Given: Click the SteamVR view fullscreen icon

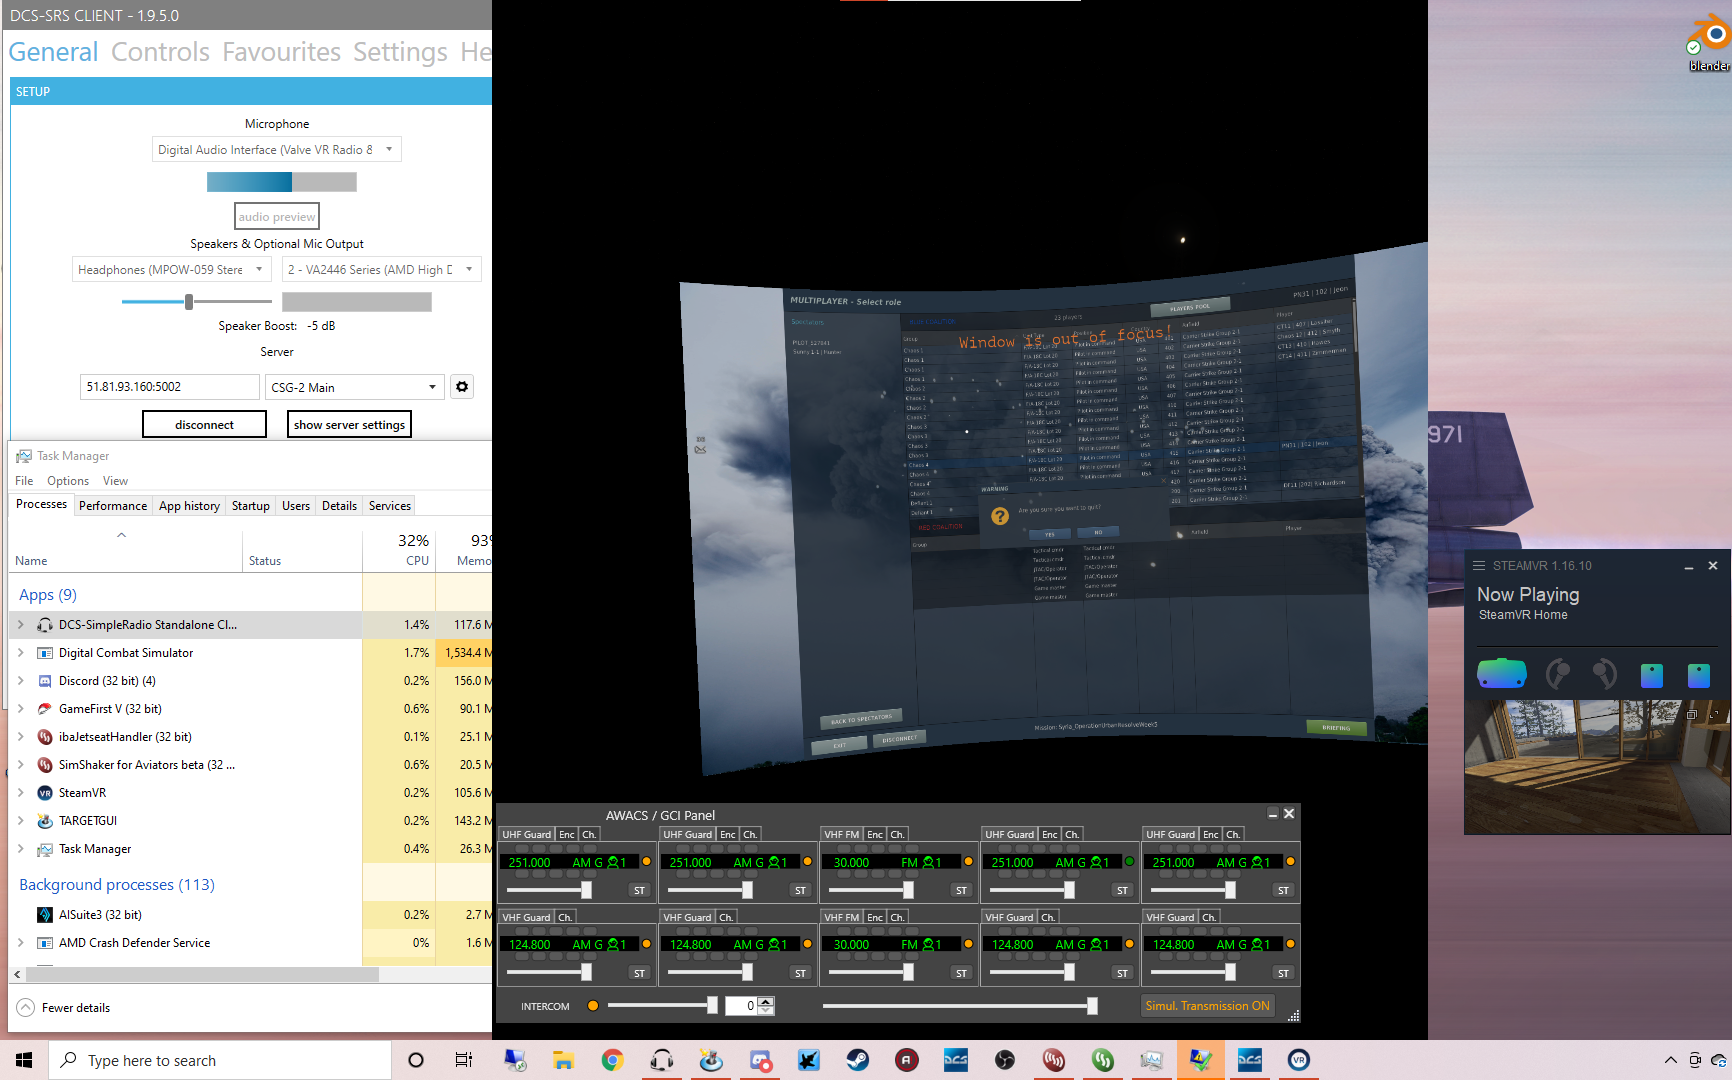Looking at the screenshot, I should 1713,714.
